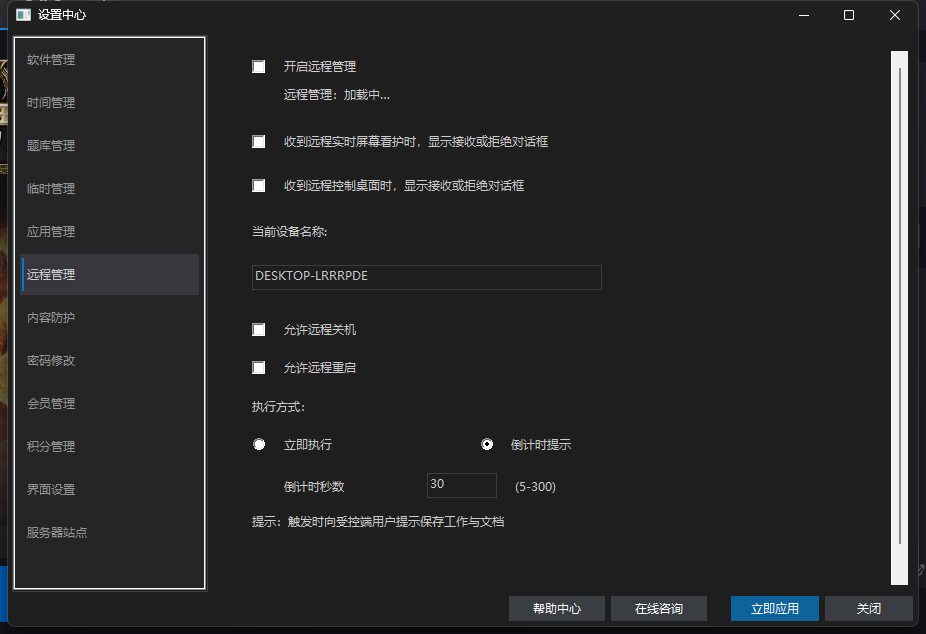Click the 关闭 button
926x634 pixels.
click(869, 609)
